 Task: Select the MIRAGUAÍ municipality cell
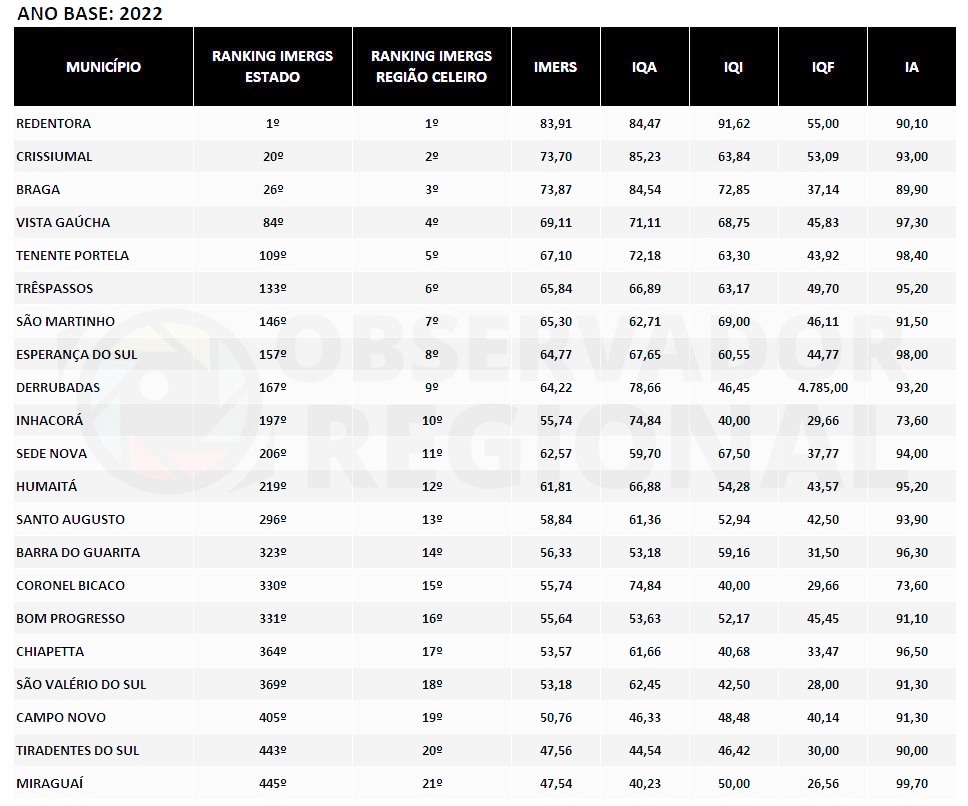(x=50, y=783)
